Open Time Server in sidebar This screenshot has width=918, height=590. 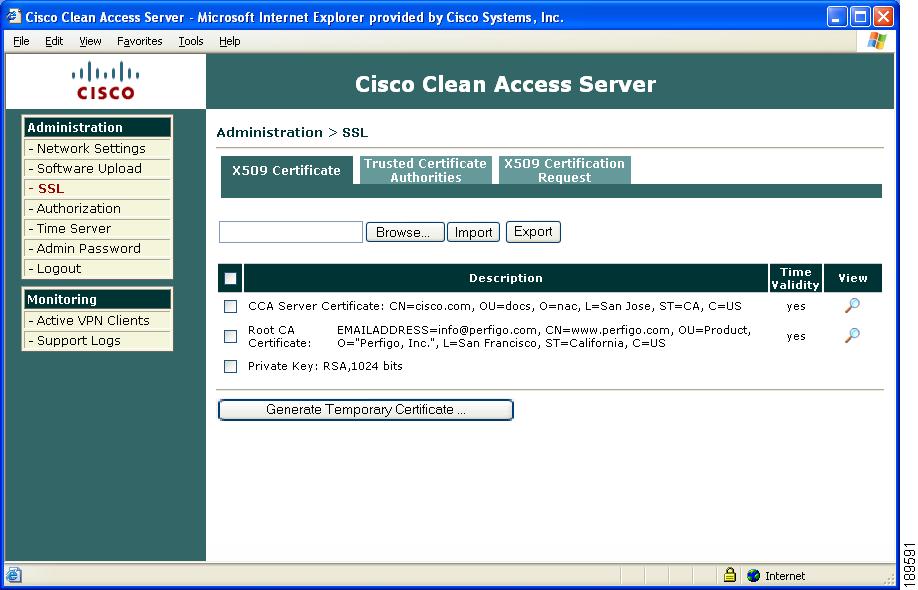pyautogui.click(x=97, y=228)
